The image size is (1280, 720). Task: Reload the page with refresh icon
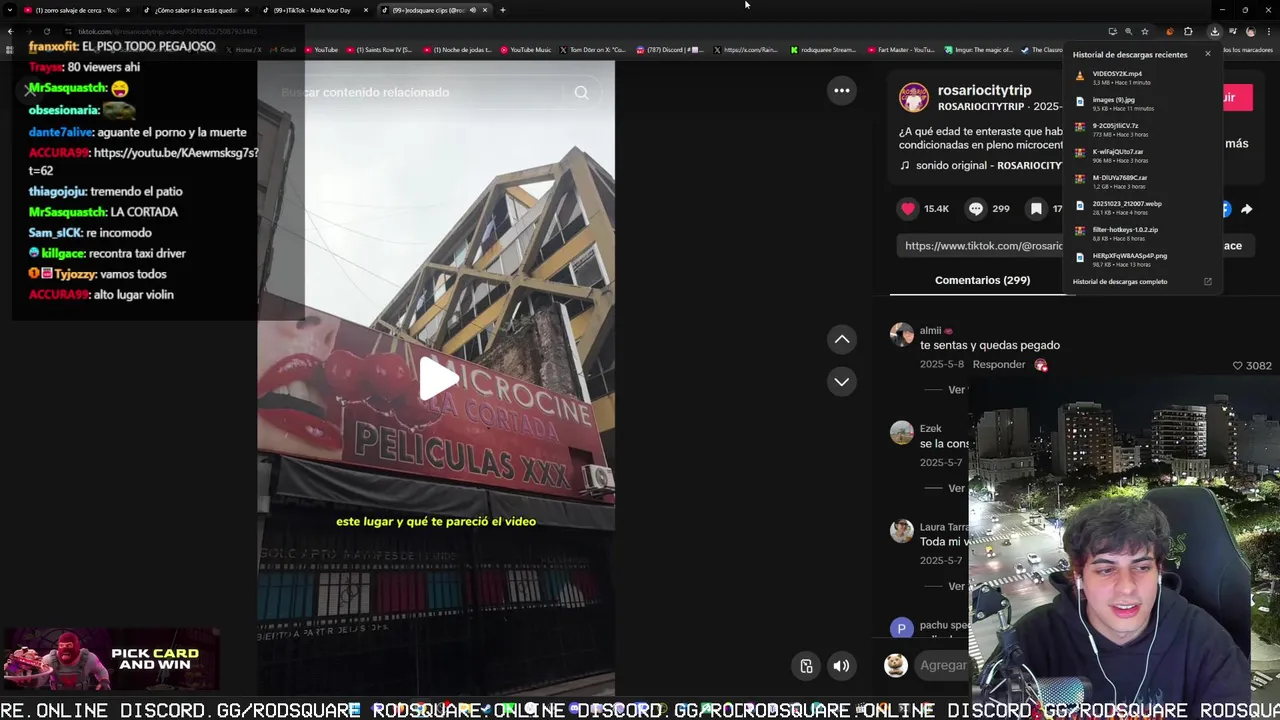[47, 32]
